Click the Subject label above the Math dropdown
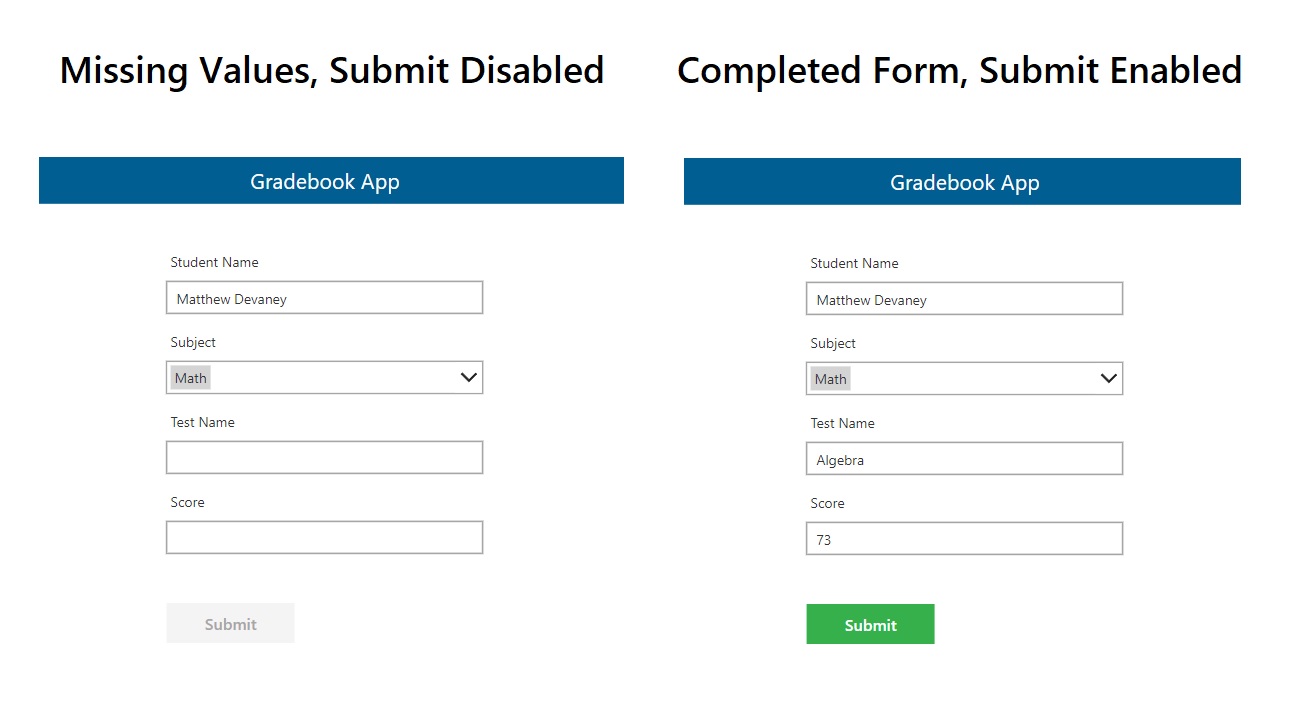The height and width of the screenshot is (720, 1300). [193, 342]
